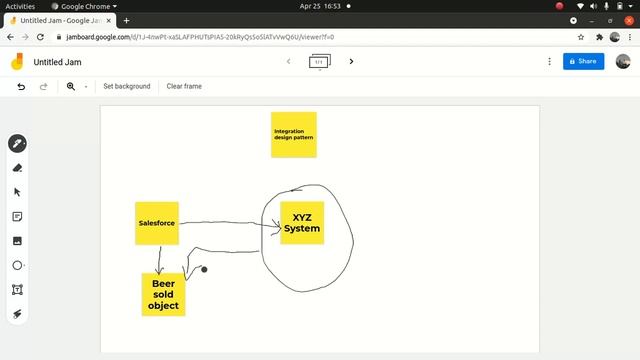
Task: Open a new Chrome tab
Action: [x=127, y=20]
